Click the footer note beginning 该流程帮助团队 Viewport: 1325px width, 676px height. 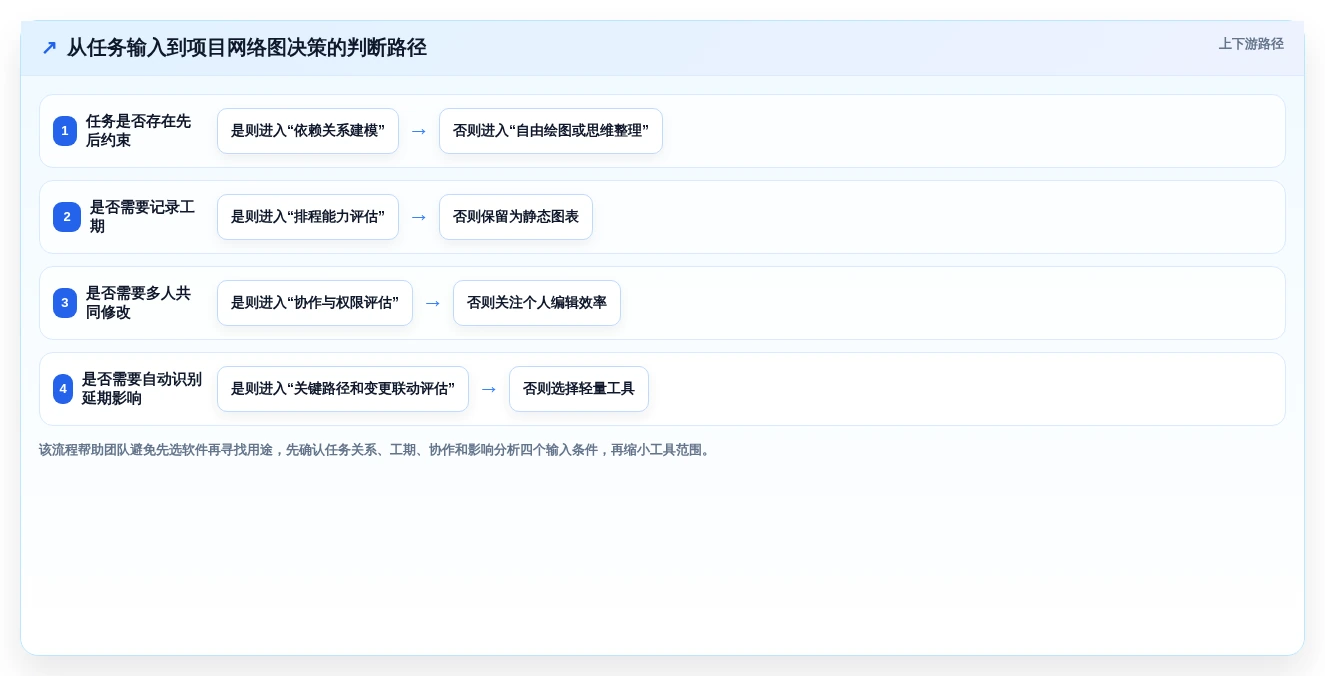pos(376,450)
